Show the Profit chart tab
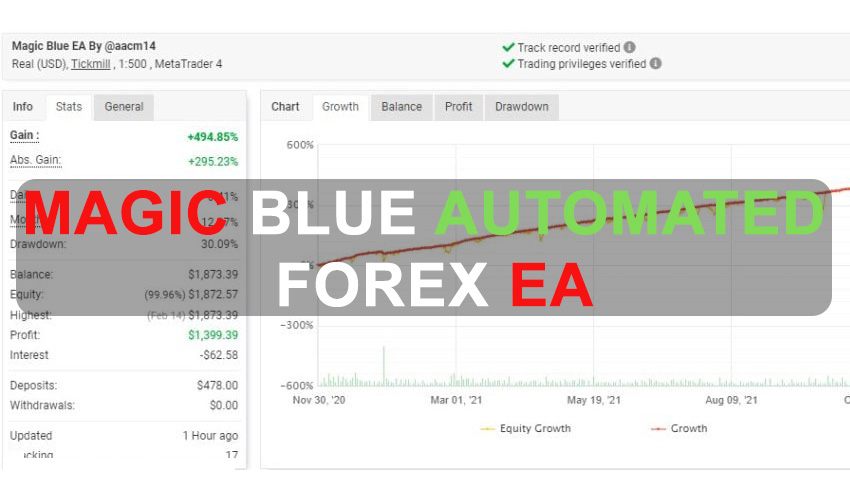This screenshot has height=500, width=850. click(459, 106)
